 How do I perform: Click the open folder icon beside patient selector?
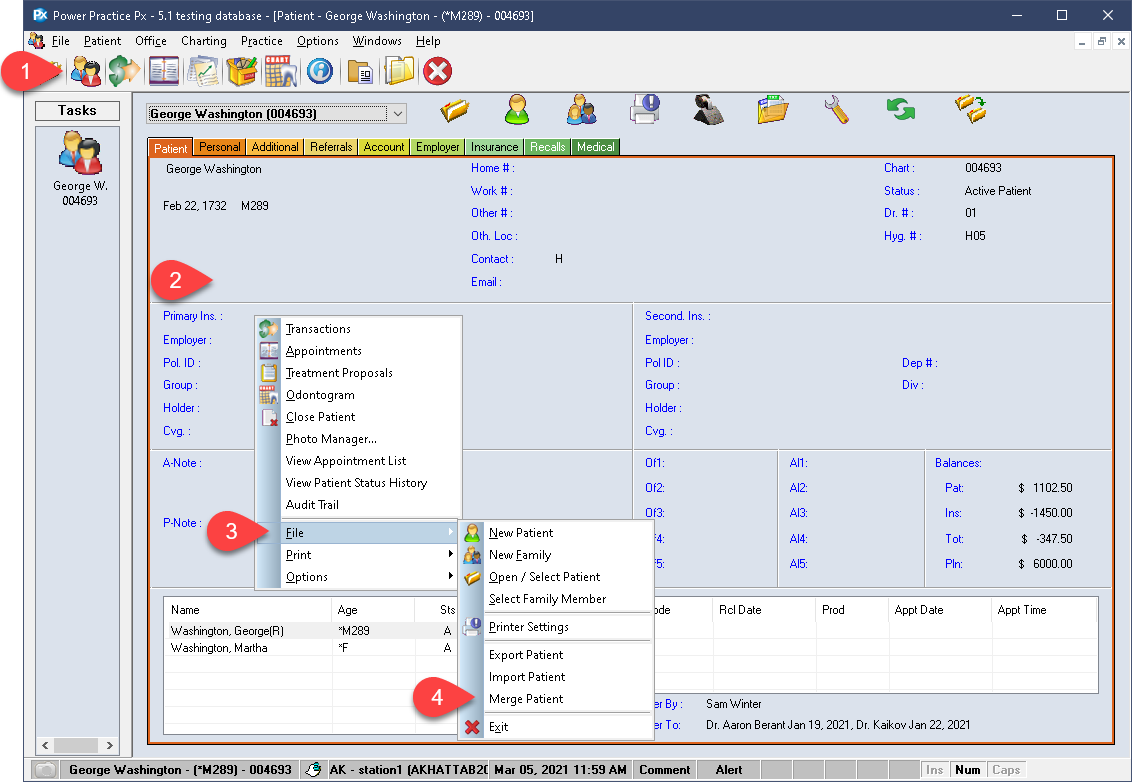click(x=455, y=110)
